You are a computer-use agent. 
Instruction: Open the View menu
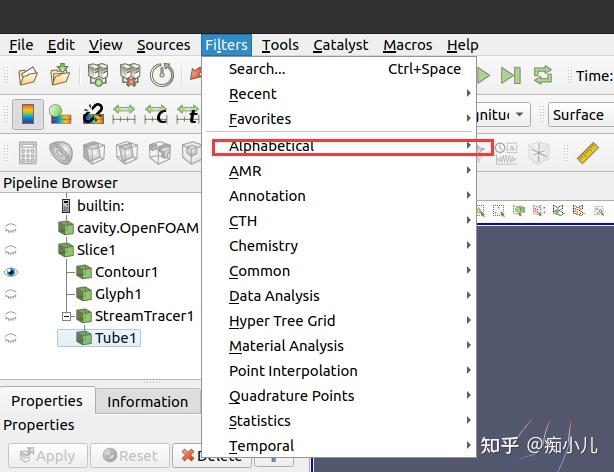(x=106, y=45)
